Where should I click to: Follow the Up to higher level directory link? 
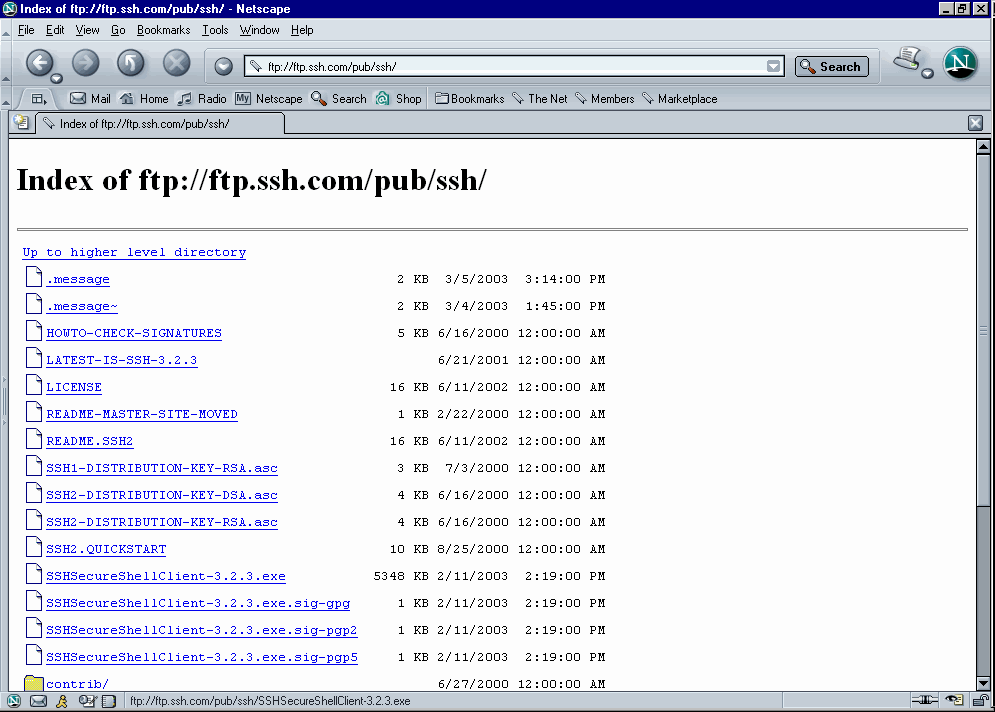point(134,252)
